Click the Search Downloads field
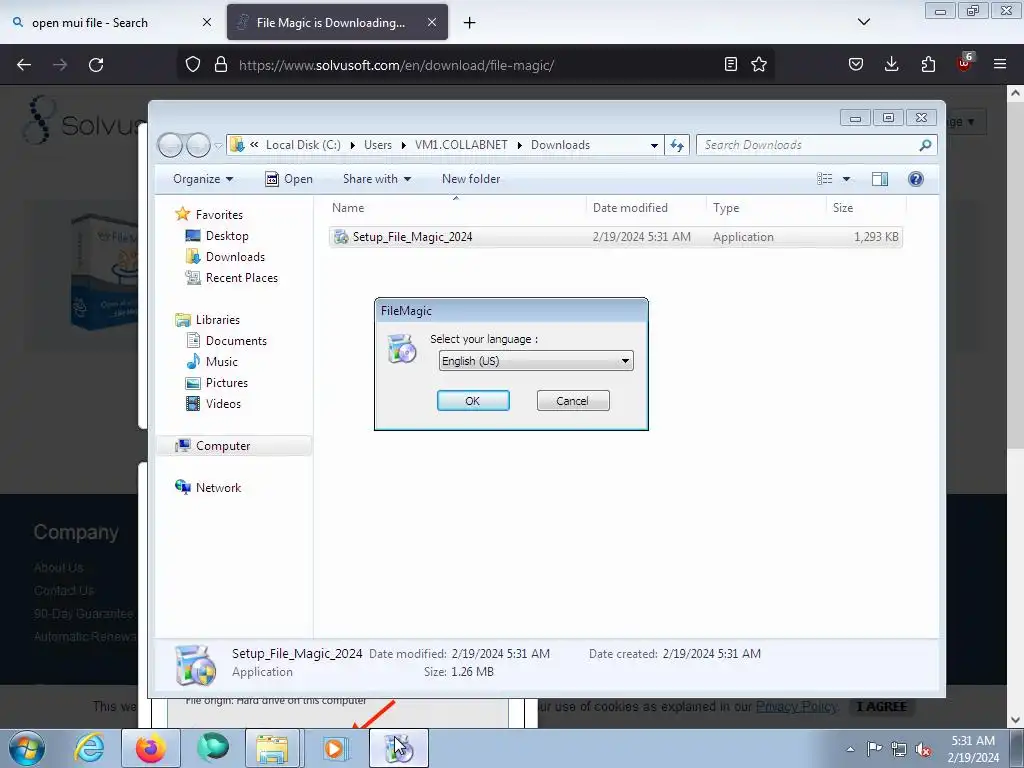The image size is (1024, 768). pyautogui.click(x=808, y=145)
